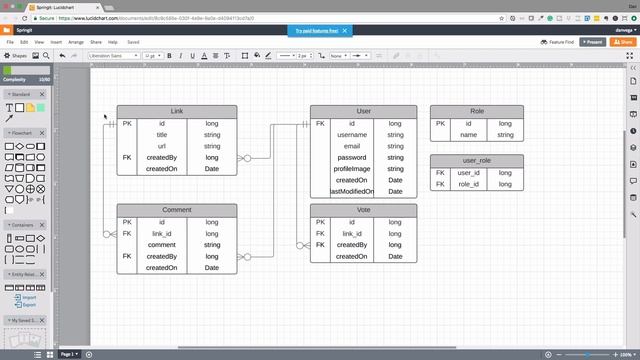This screenshot has width=640, height=360.
Task: Click the Lucidchart orange folder icon
Action: tap(7, 30)
